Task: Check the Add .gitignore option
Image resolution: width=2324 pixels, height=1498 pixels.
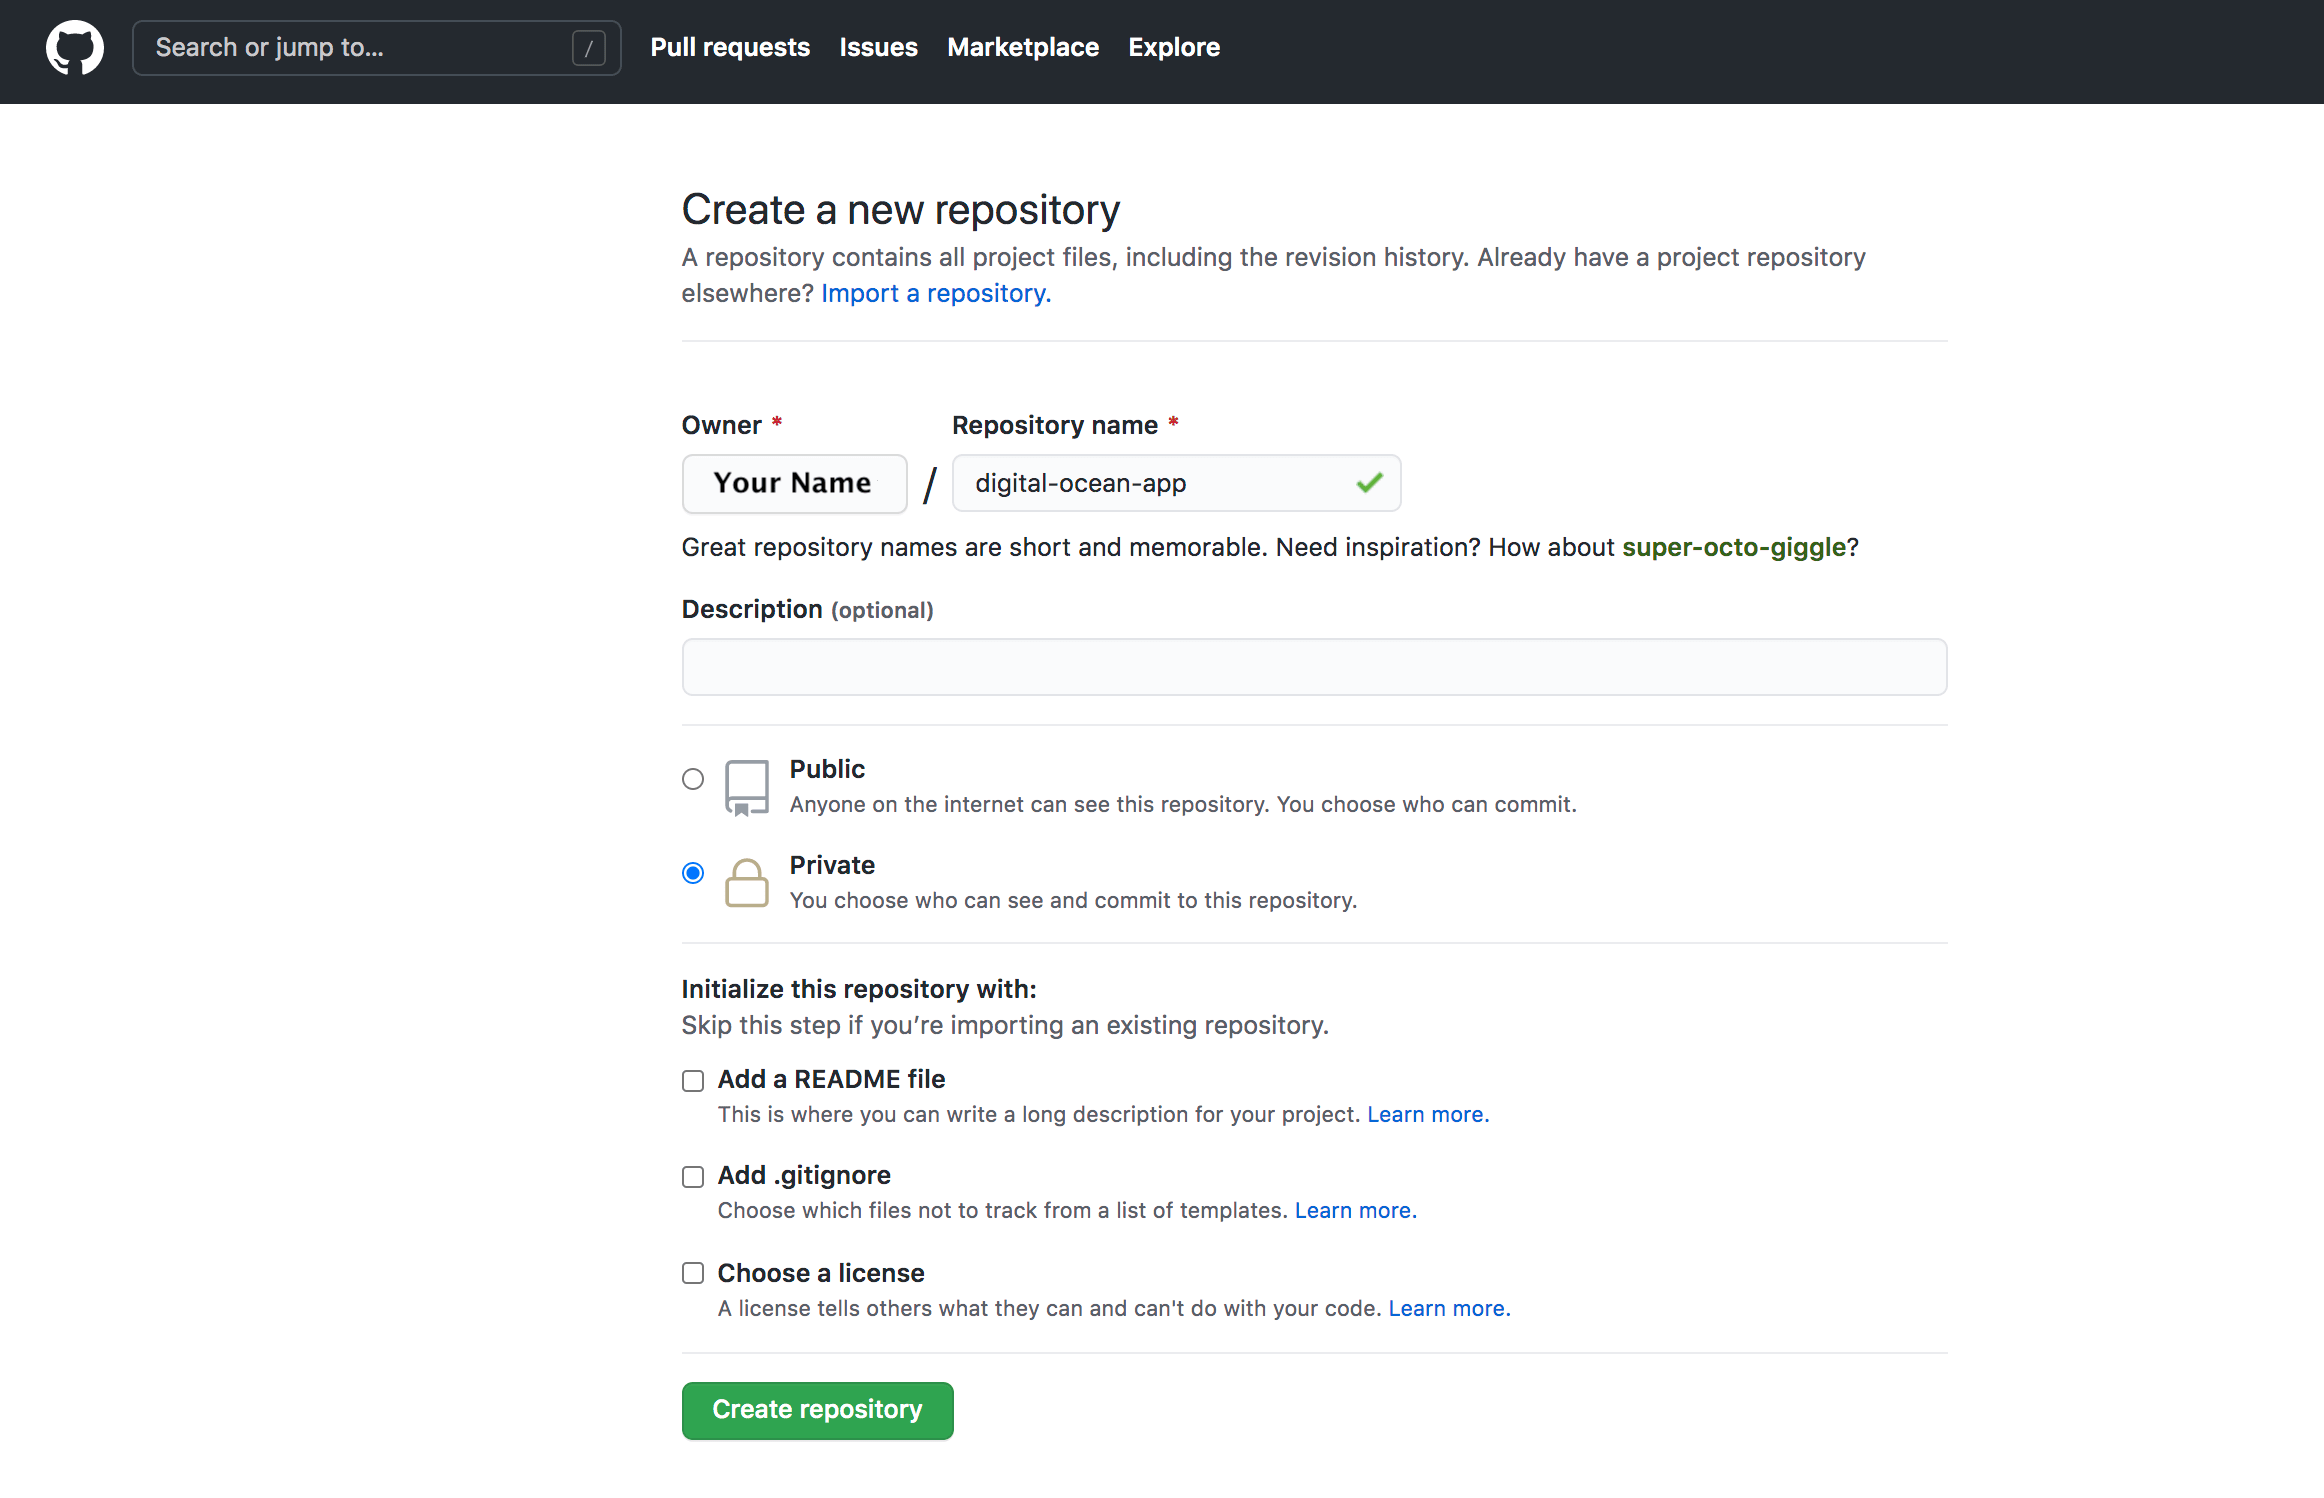Action: (692, 1176)
